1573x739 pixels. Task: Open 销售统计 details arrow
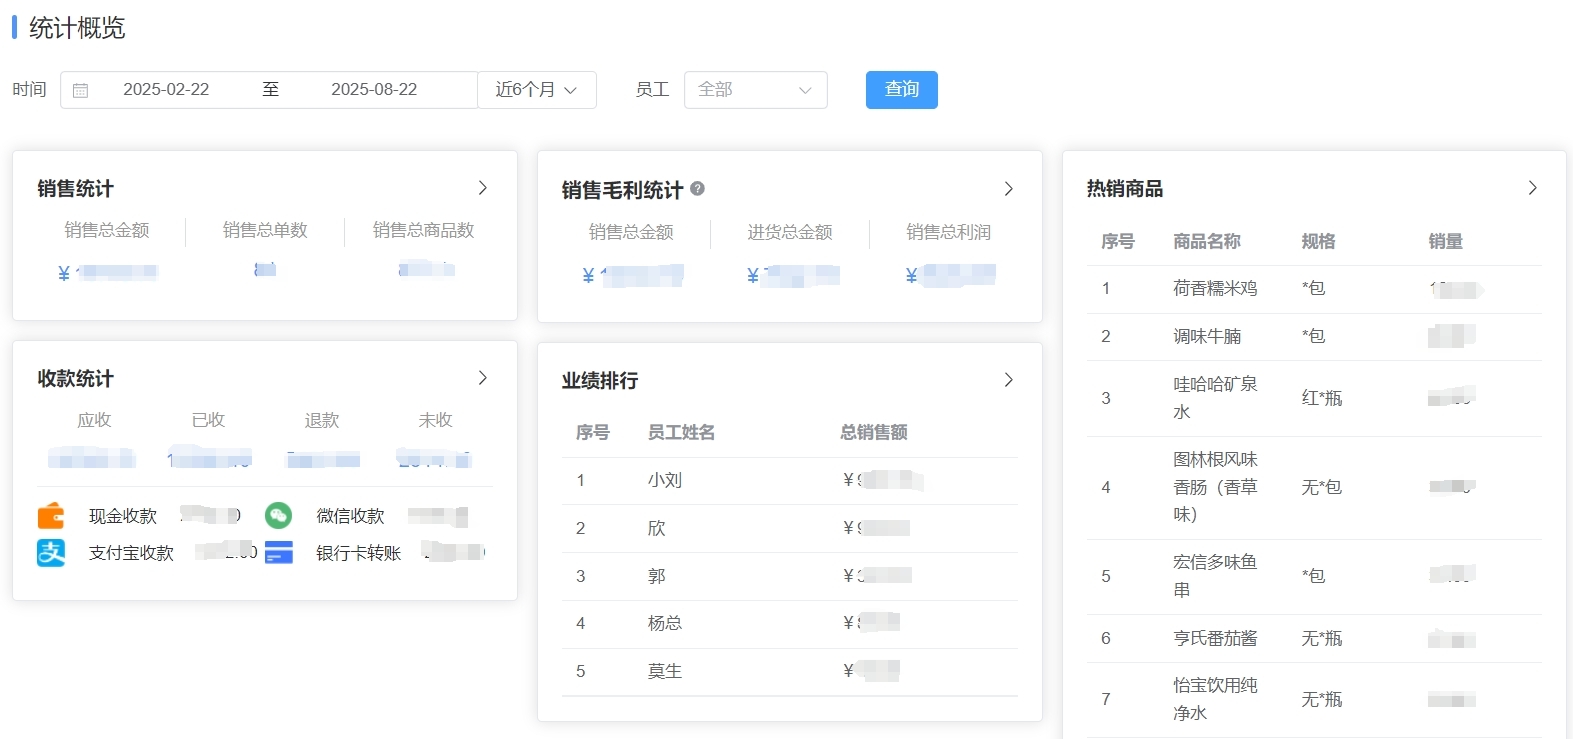point(483,188)
